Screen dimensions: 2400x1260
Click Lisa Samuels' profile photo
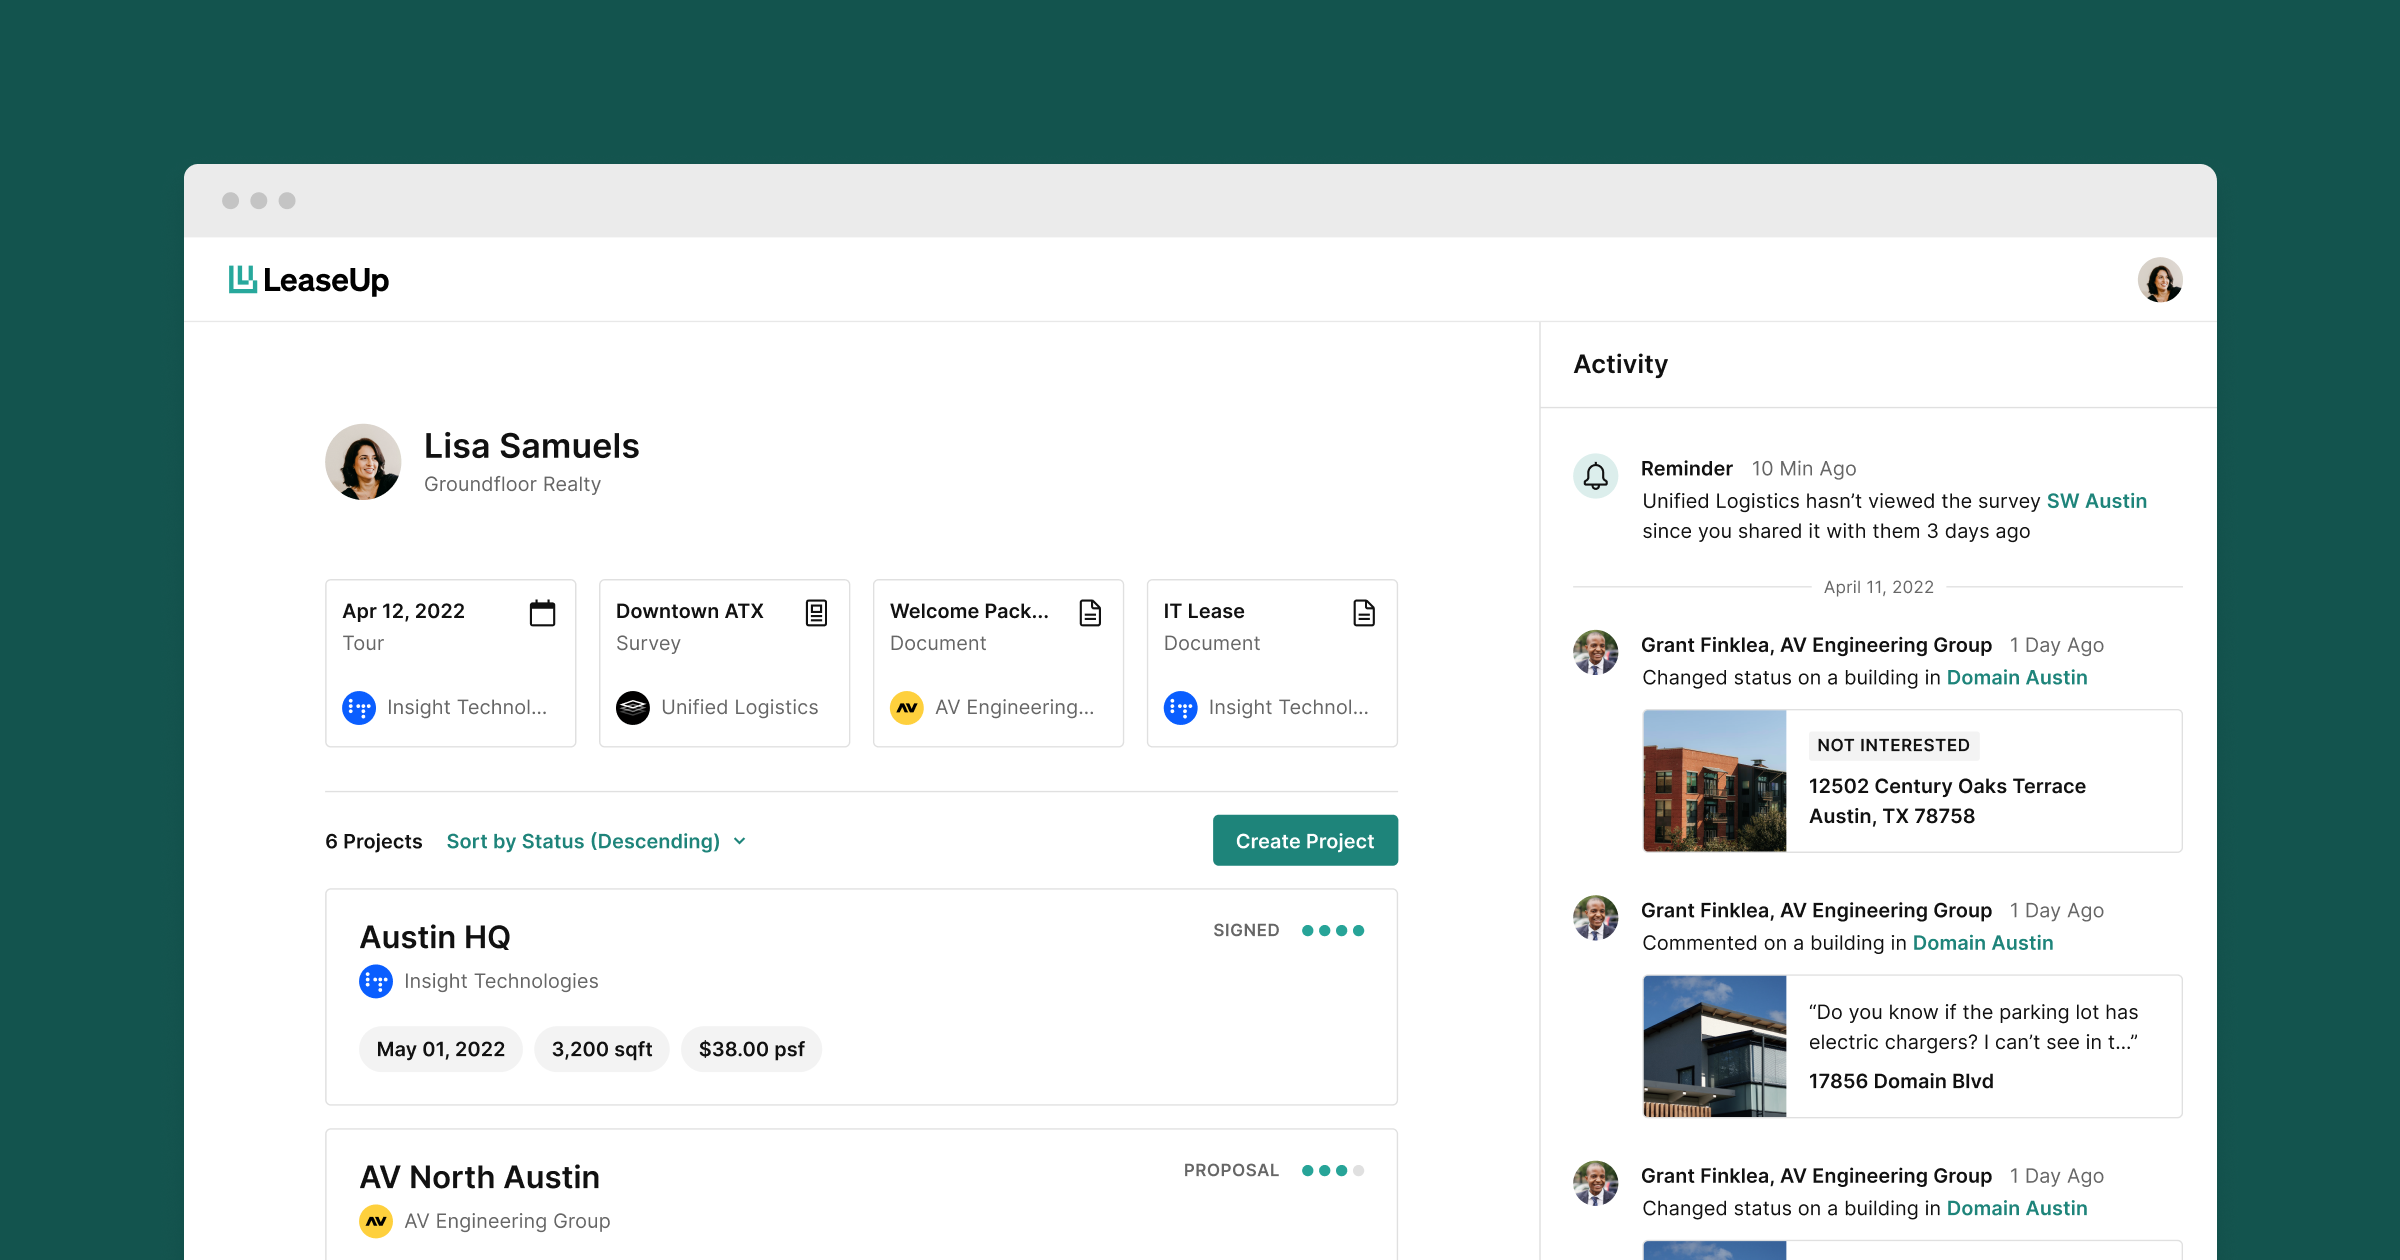pos(363,461)
